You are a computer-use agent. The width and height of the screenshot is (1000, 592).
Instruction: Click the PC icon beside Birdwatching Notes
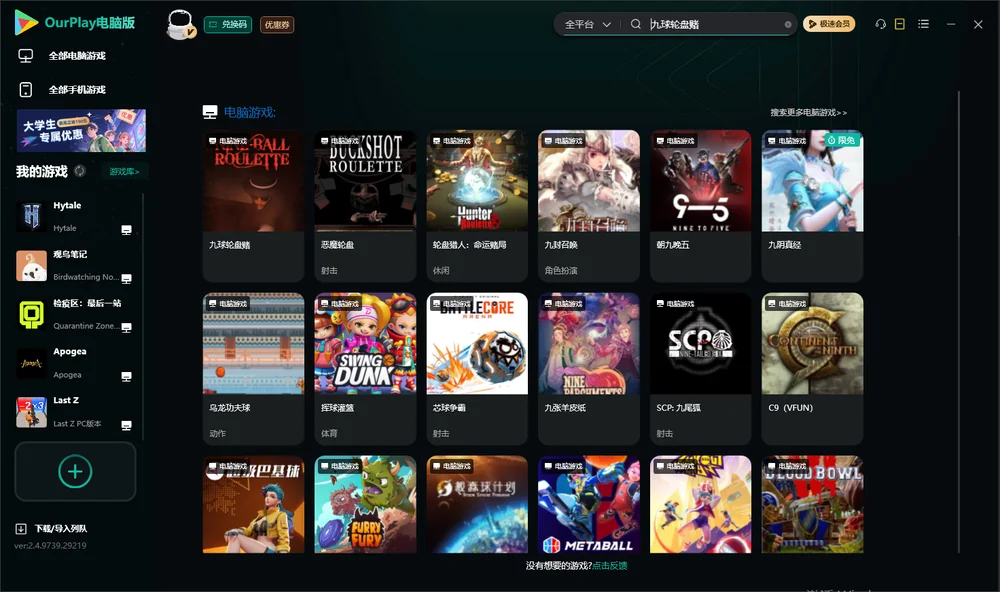(x=126, y=279)
